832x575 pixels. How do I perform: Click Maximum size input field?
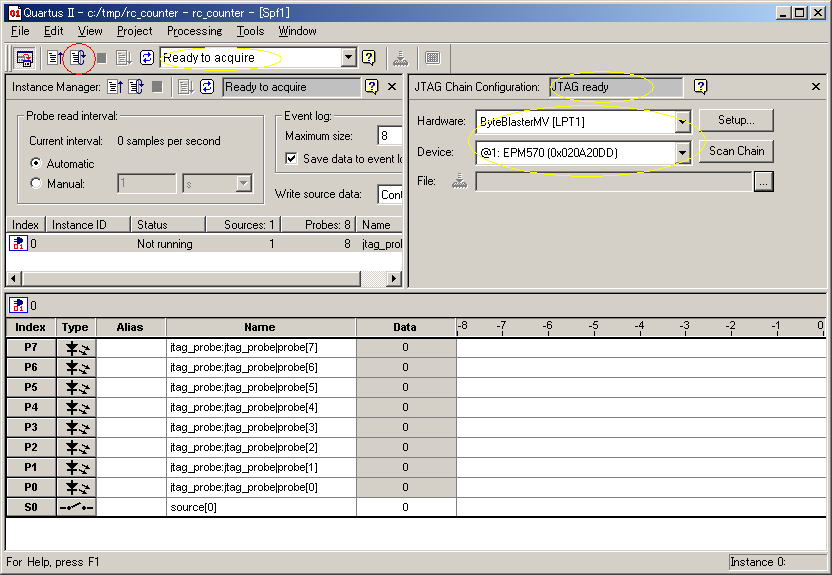pos(390,136)
